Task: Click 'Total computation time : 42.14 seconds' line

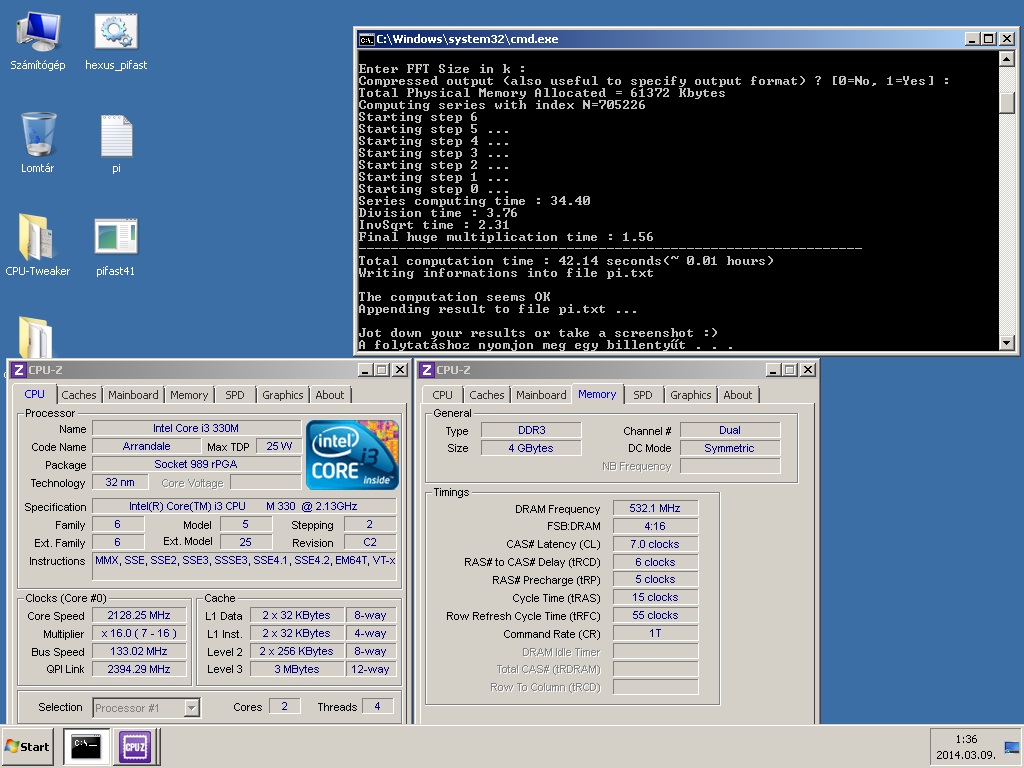Action: point(566,261)
